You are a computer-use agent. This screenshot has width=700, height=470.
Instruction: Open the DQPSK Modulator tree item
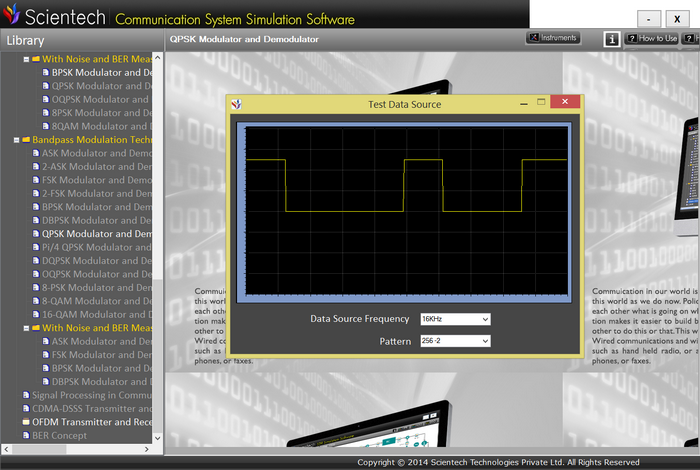[97, 260]
